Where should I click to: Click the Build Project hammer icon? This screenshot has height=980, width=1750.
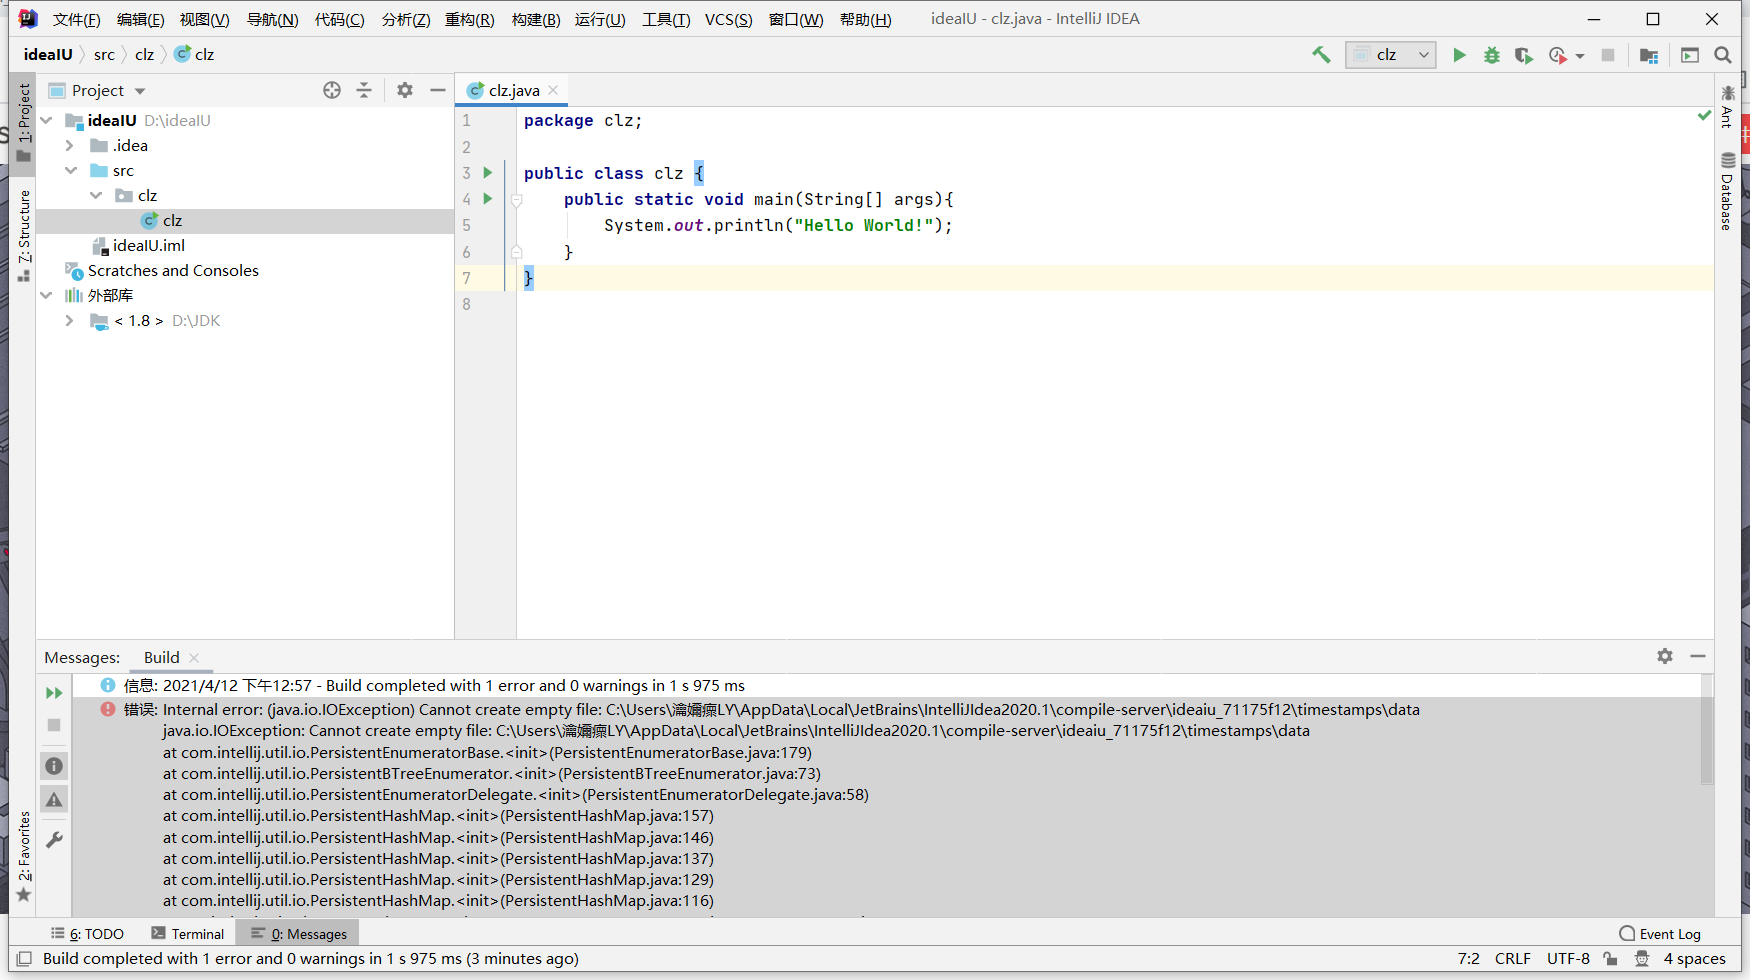click(x=1321, y=55)
